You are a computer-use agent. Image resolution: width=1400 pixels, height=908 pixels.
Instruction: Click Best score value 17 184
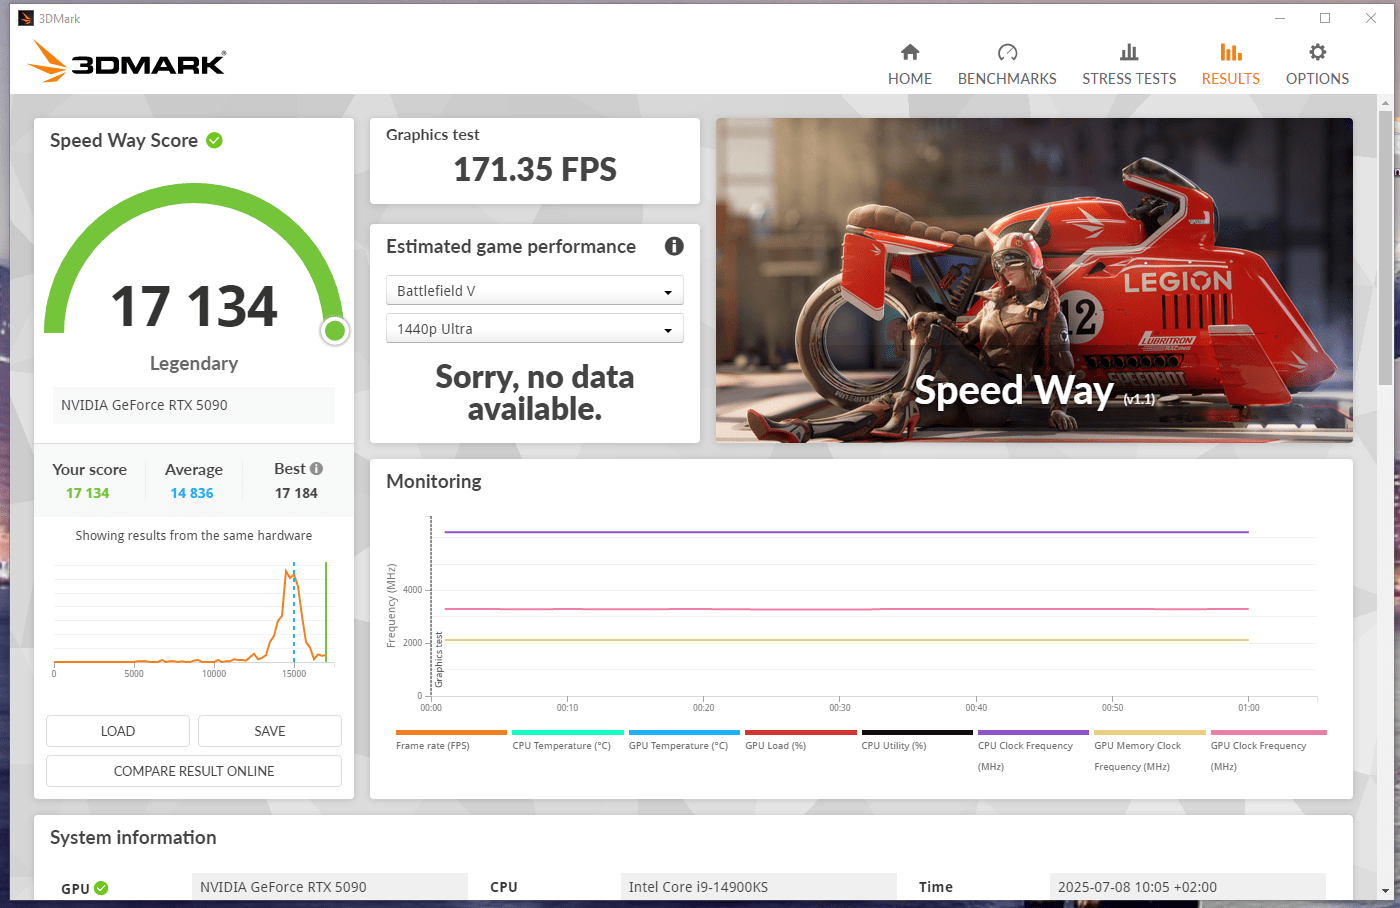pos(296,493)
